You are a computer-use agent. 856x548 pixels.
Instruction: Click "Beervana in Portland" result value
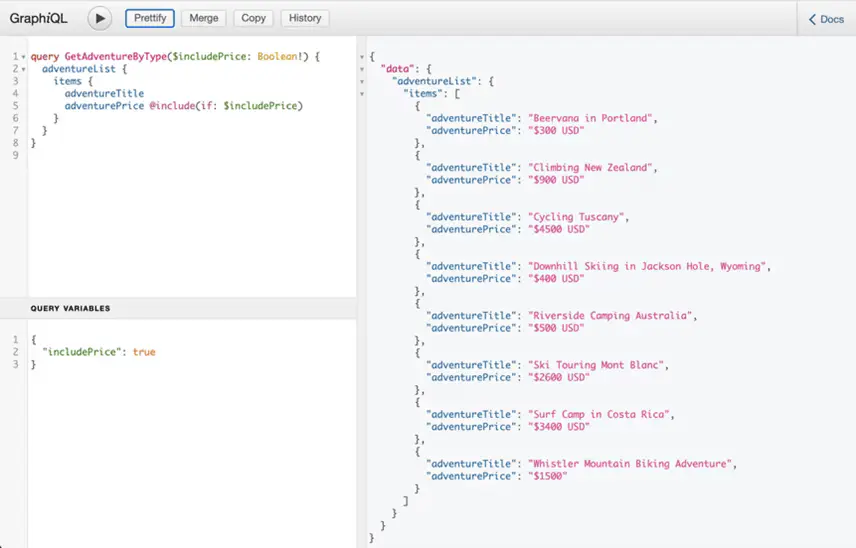(591, 118)
